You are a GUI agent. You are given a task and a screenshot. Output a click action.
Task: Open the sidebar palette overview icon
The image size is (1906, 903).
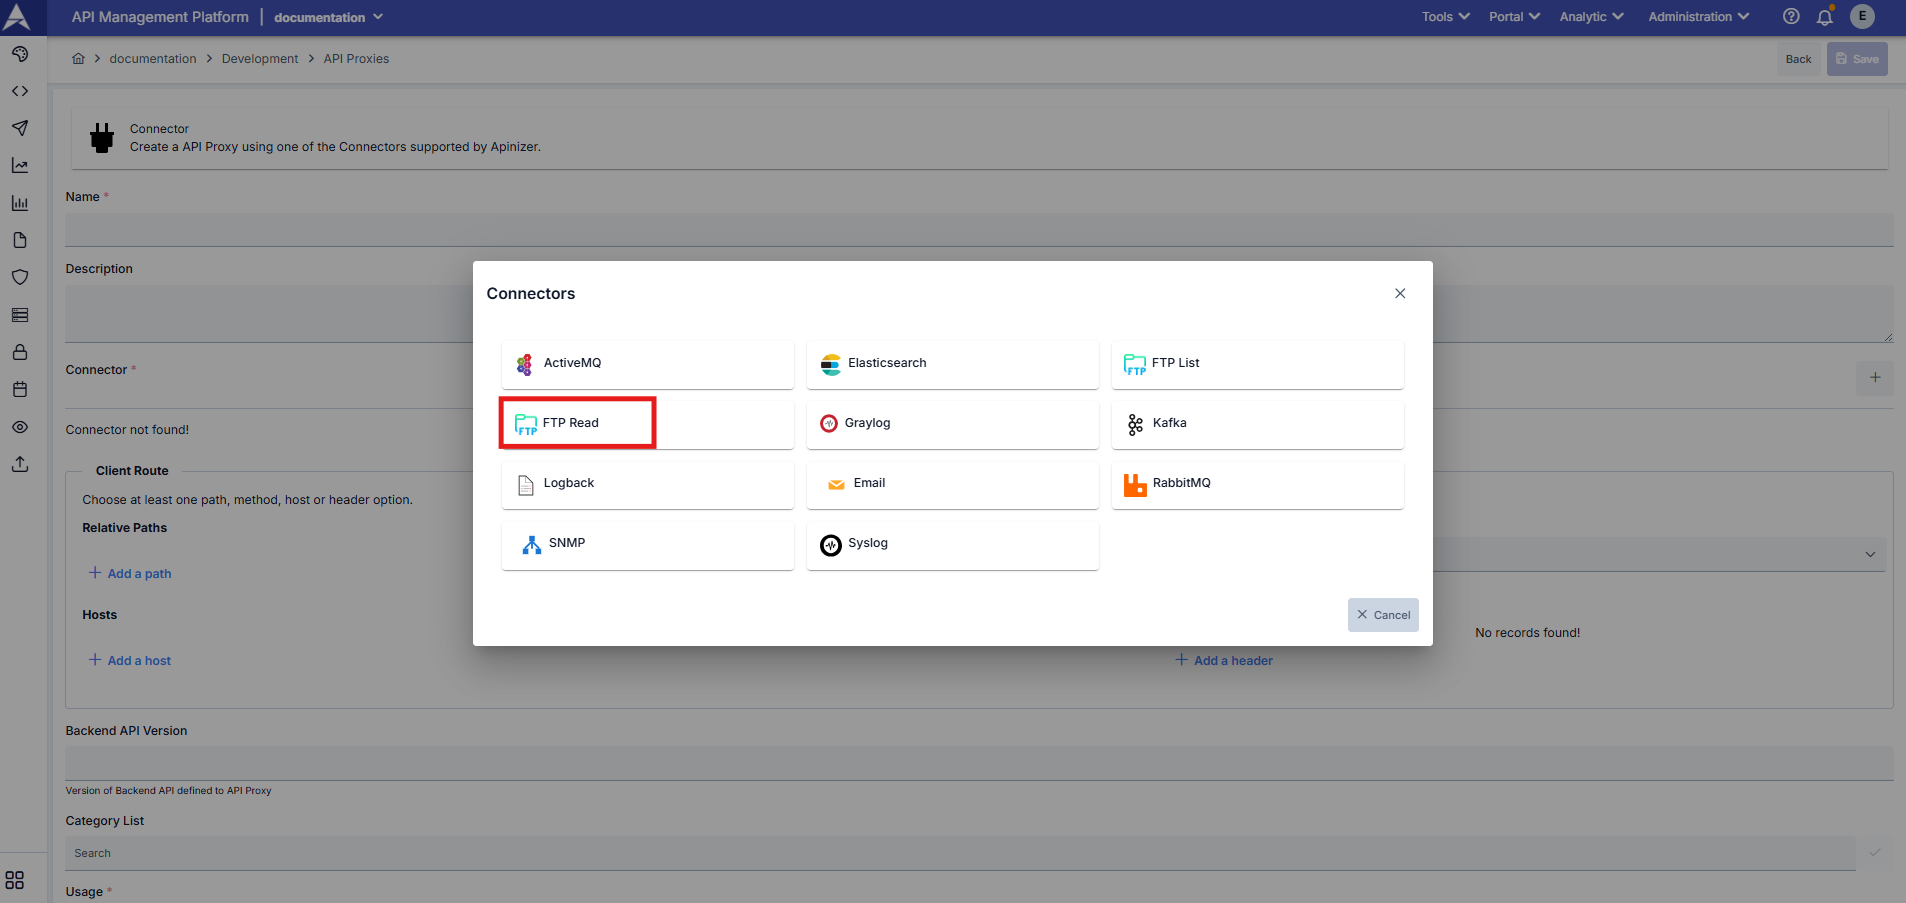coord(20,54)
